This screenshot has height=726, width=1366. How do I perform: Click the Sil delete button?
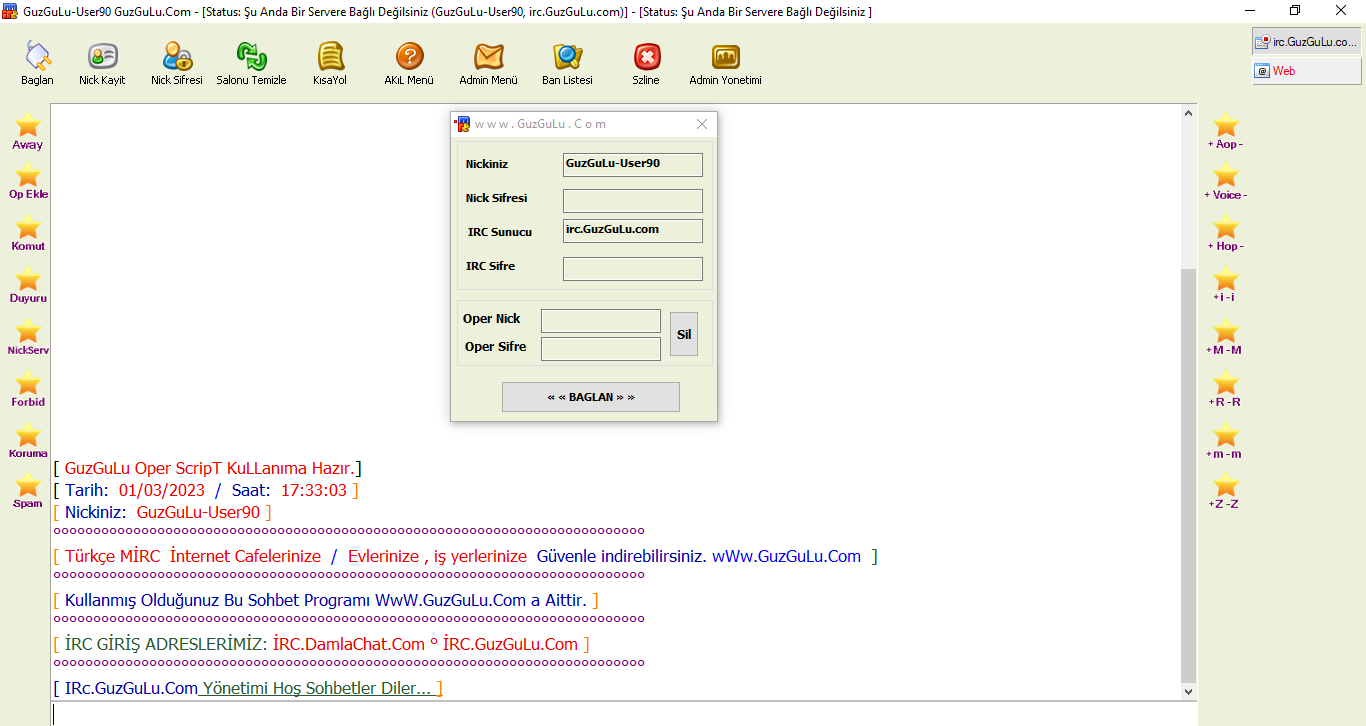(x=684, y=334)
